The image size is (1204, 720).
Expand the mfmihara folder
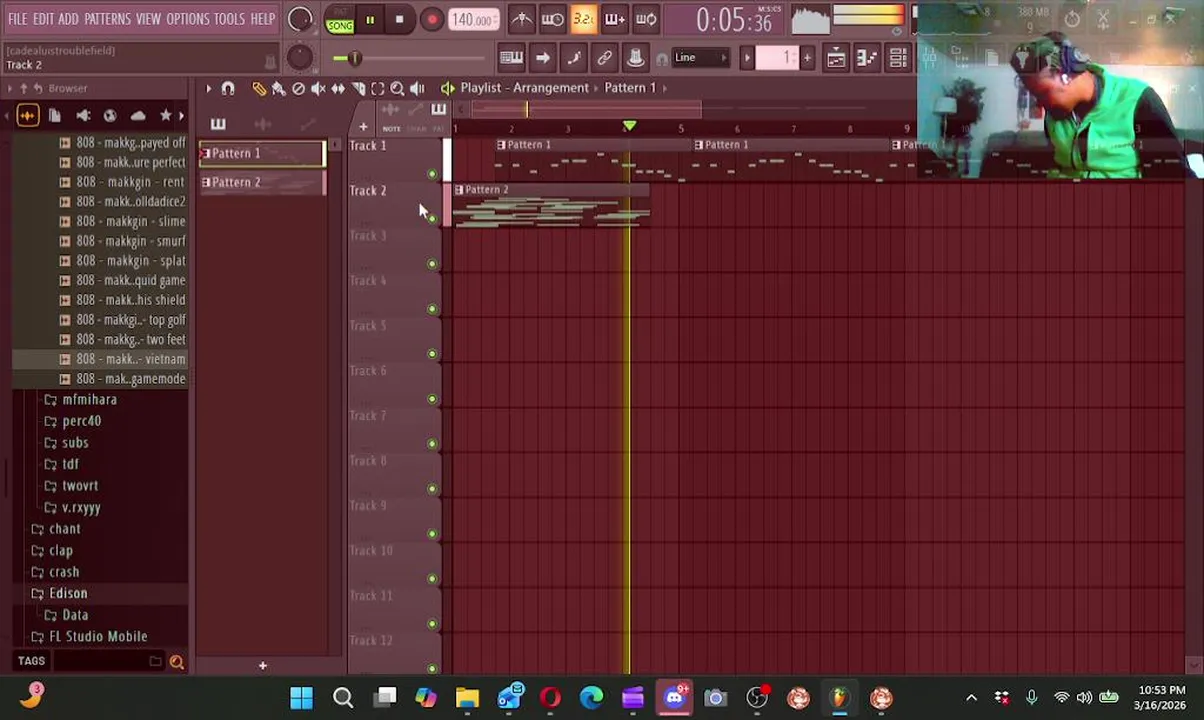click(x=89, y=399)
